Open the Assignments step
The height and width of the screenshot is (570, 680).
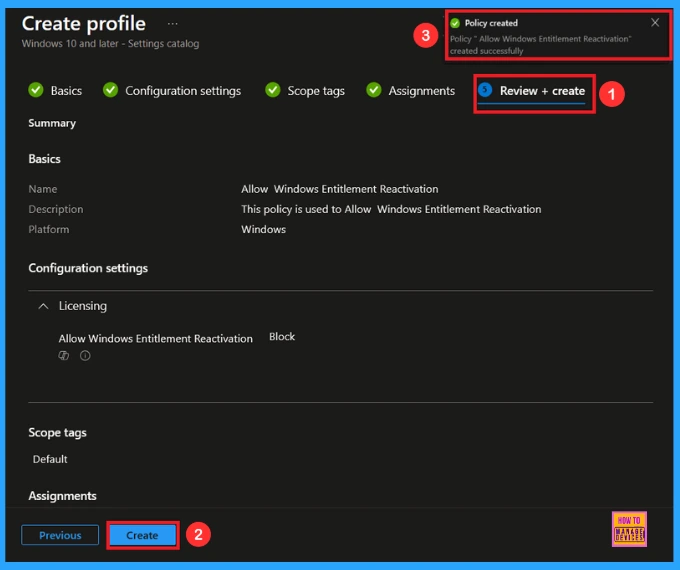click(422, 91)
